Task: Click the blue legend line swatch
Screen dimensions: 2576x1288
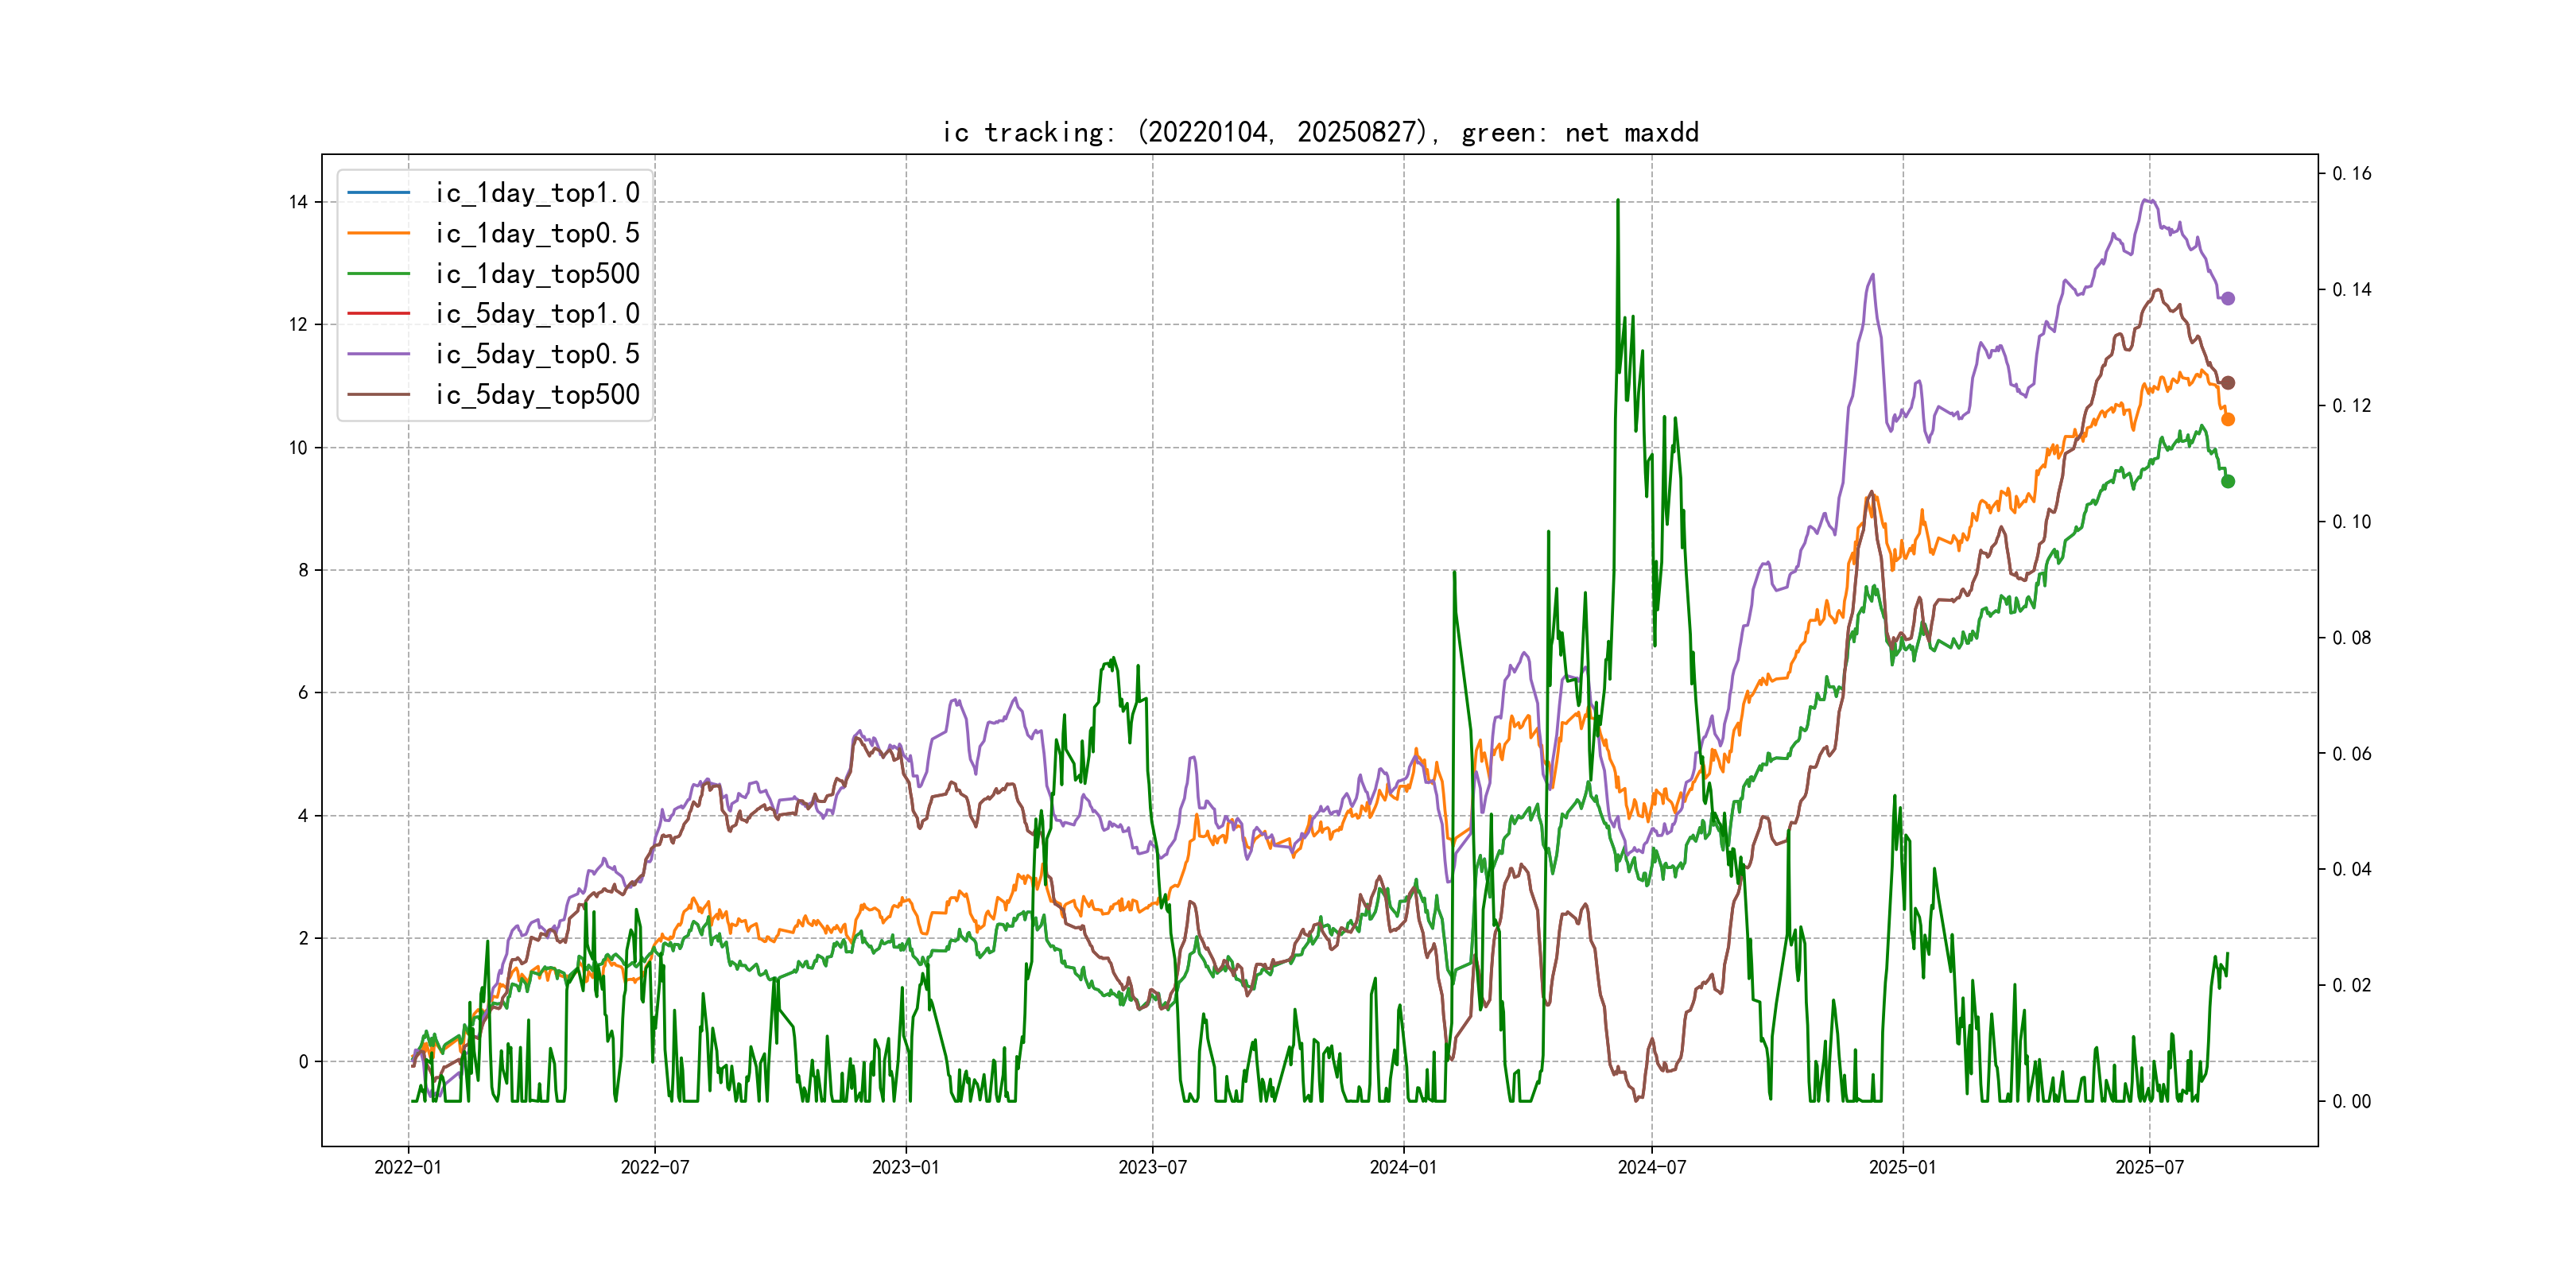Action: click(378, 192)
